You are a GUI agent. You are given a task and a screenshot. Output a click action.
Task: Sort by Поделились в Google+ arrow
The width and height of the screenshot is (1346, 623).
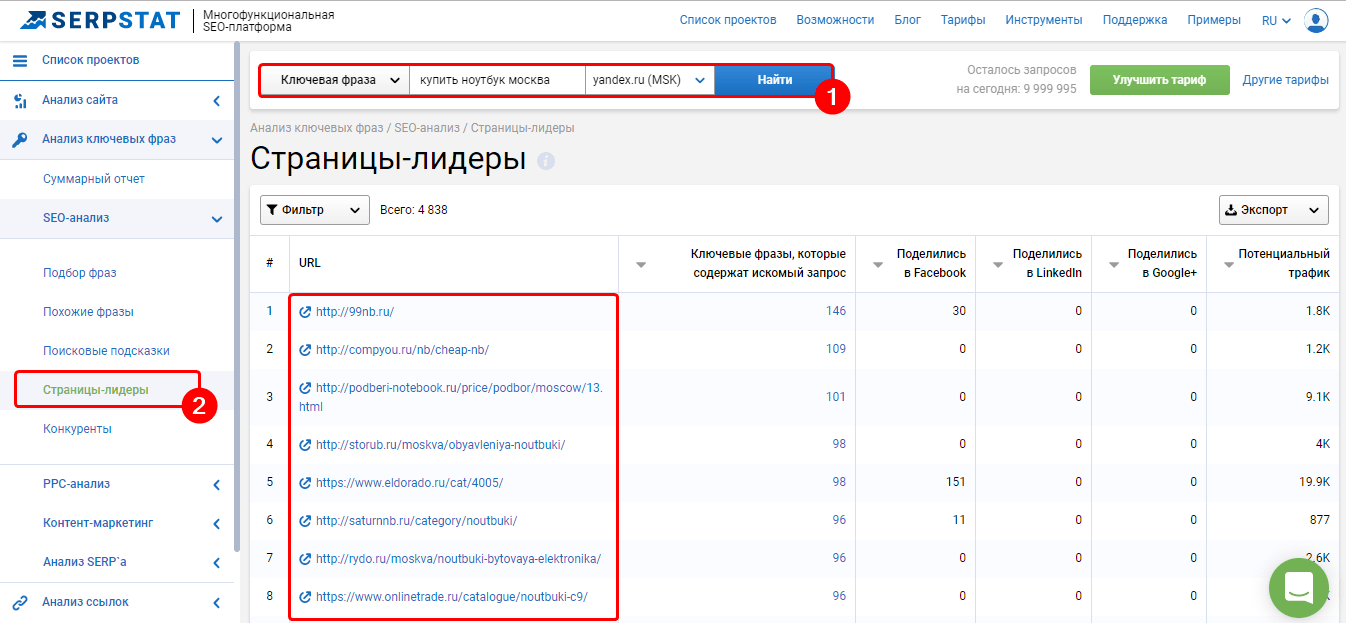(x=1114, y=265)
